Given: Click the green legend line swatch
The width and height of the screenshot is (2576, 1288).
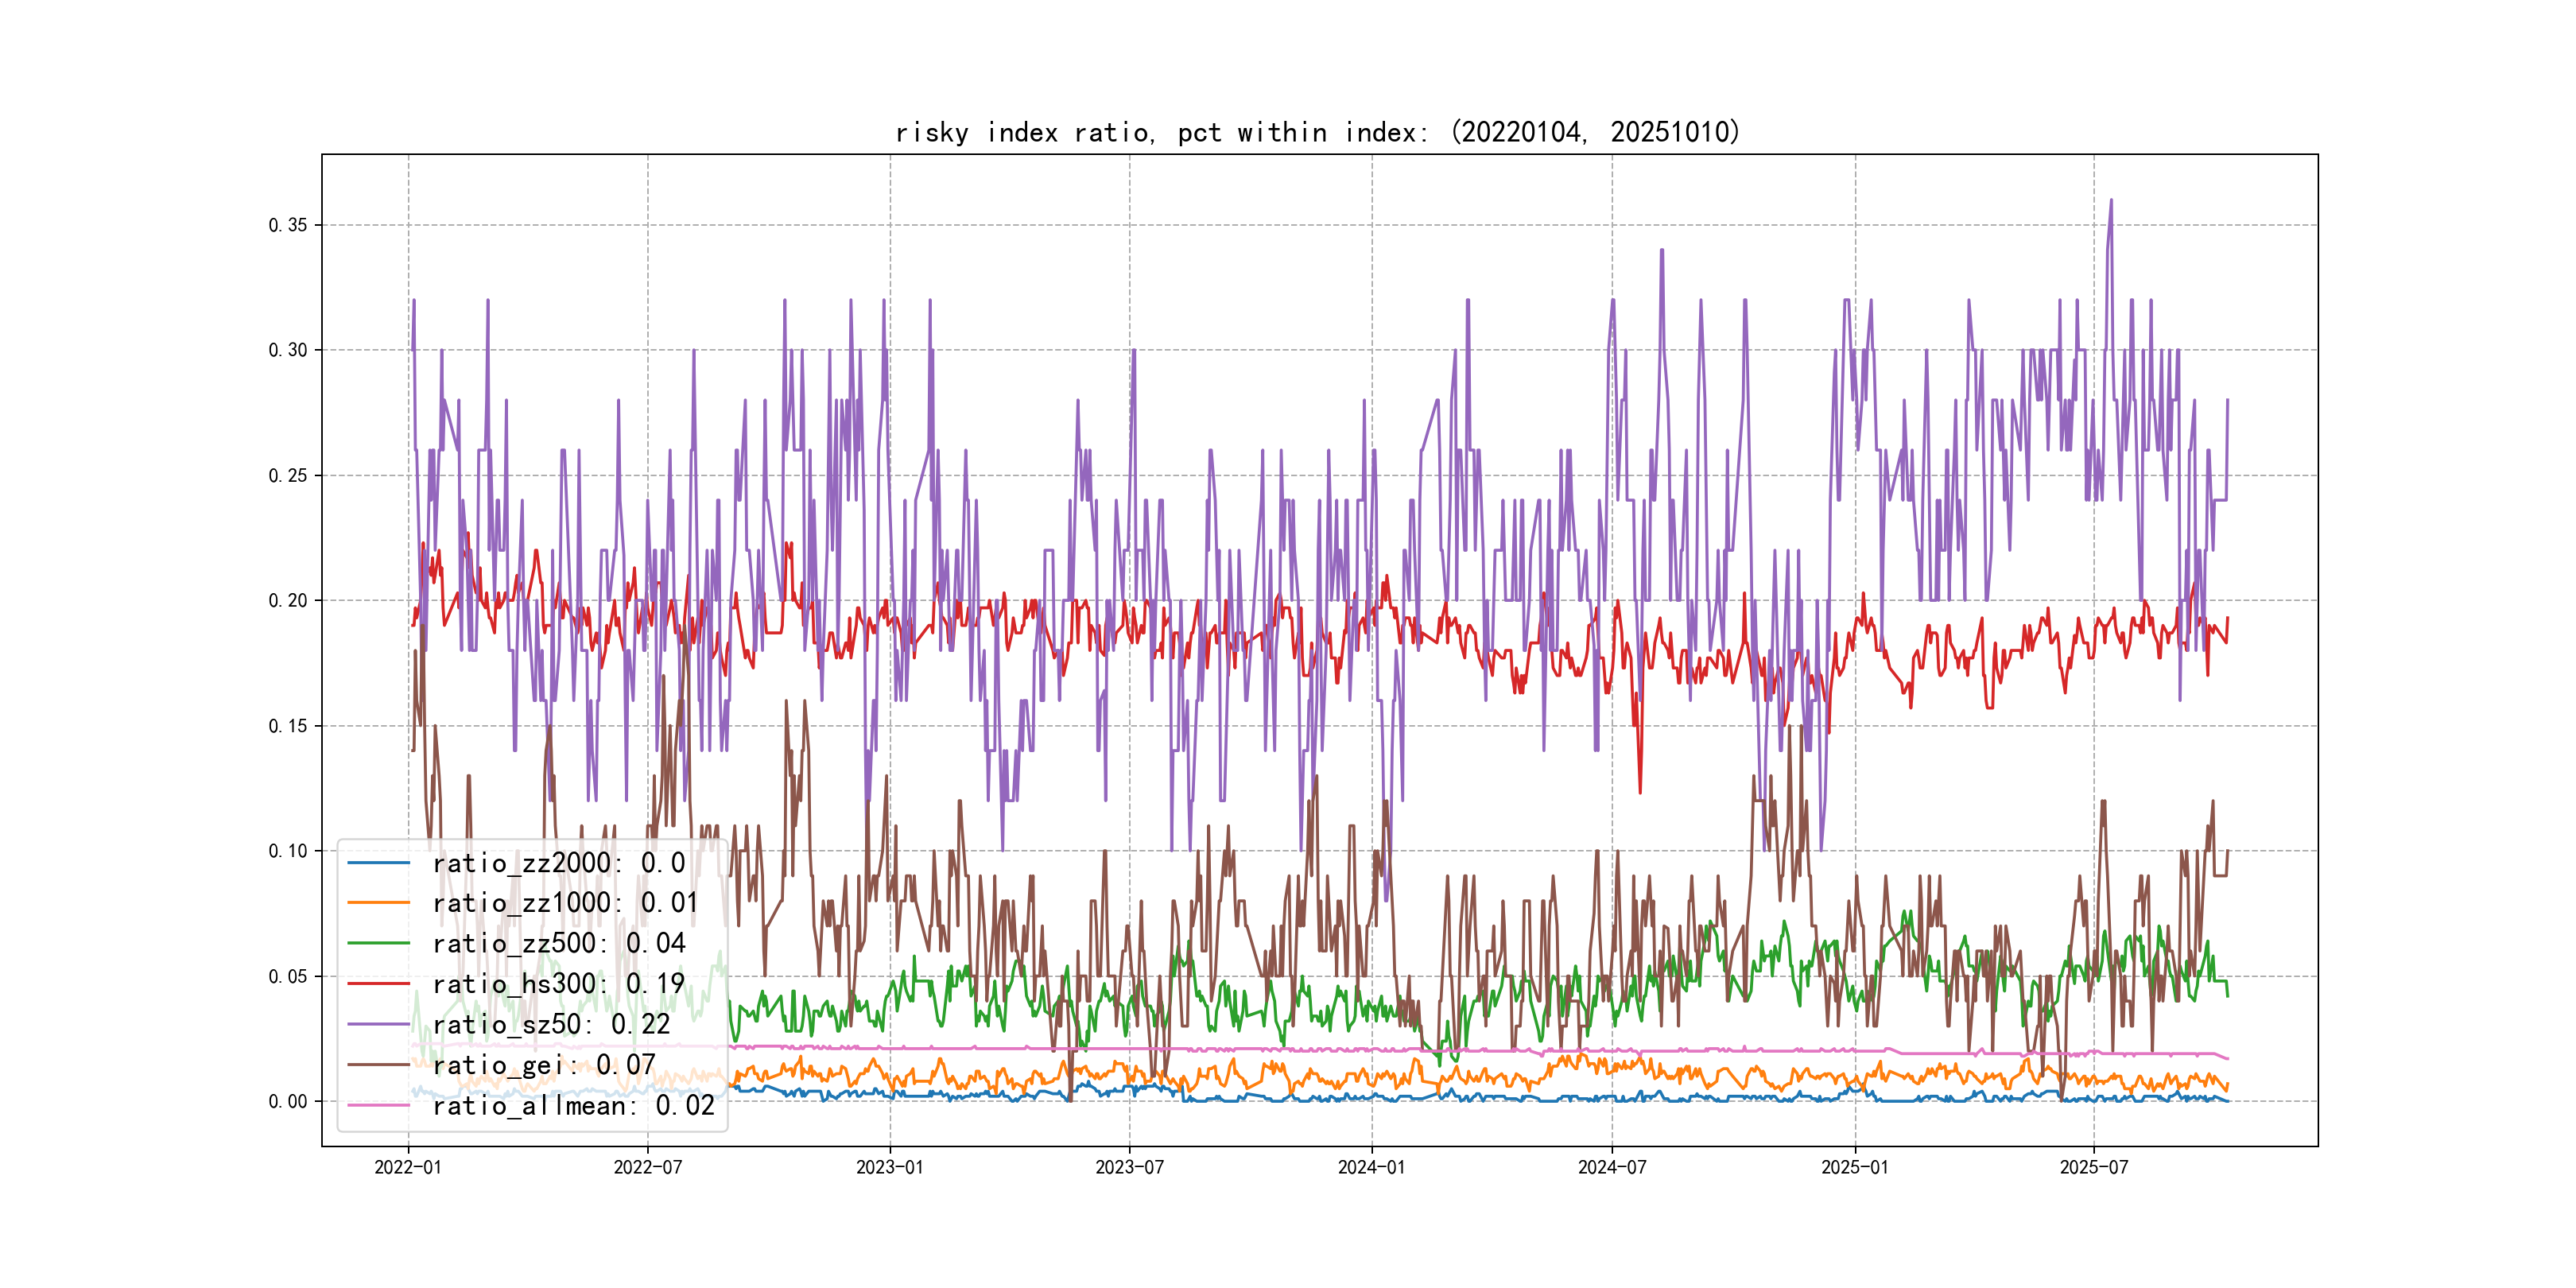Looking at the screenshot, I should [378, 943].
